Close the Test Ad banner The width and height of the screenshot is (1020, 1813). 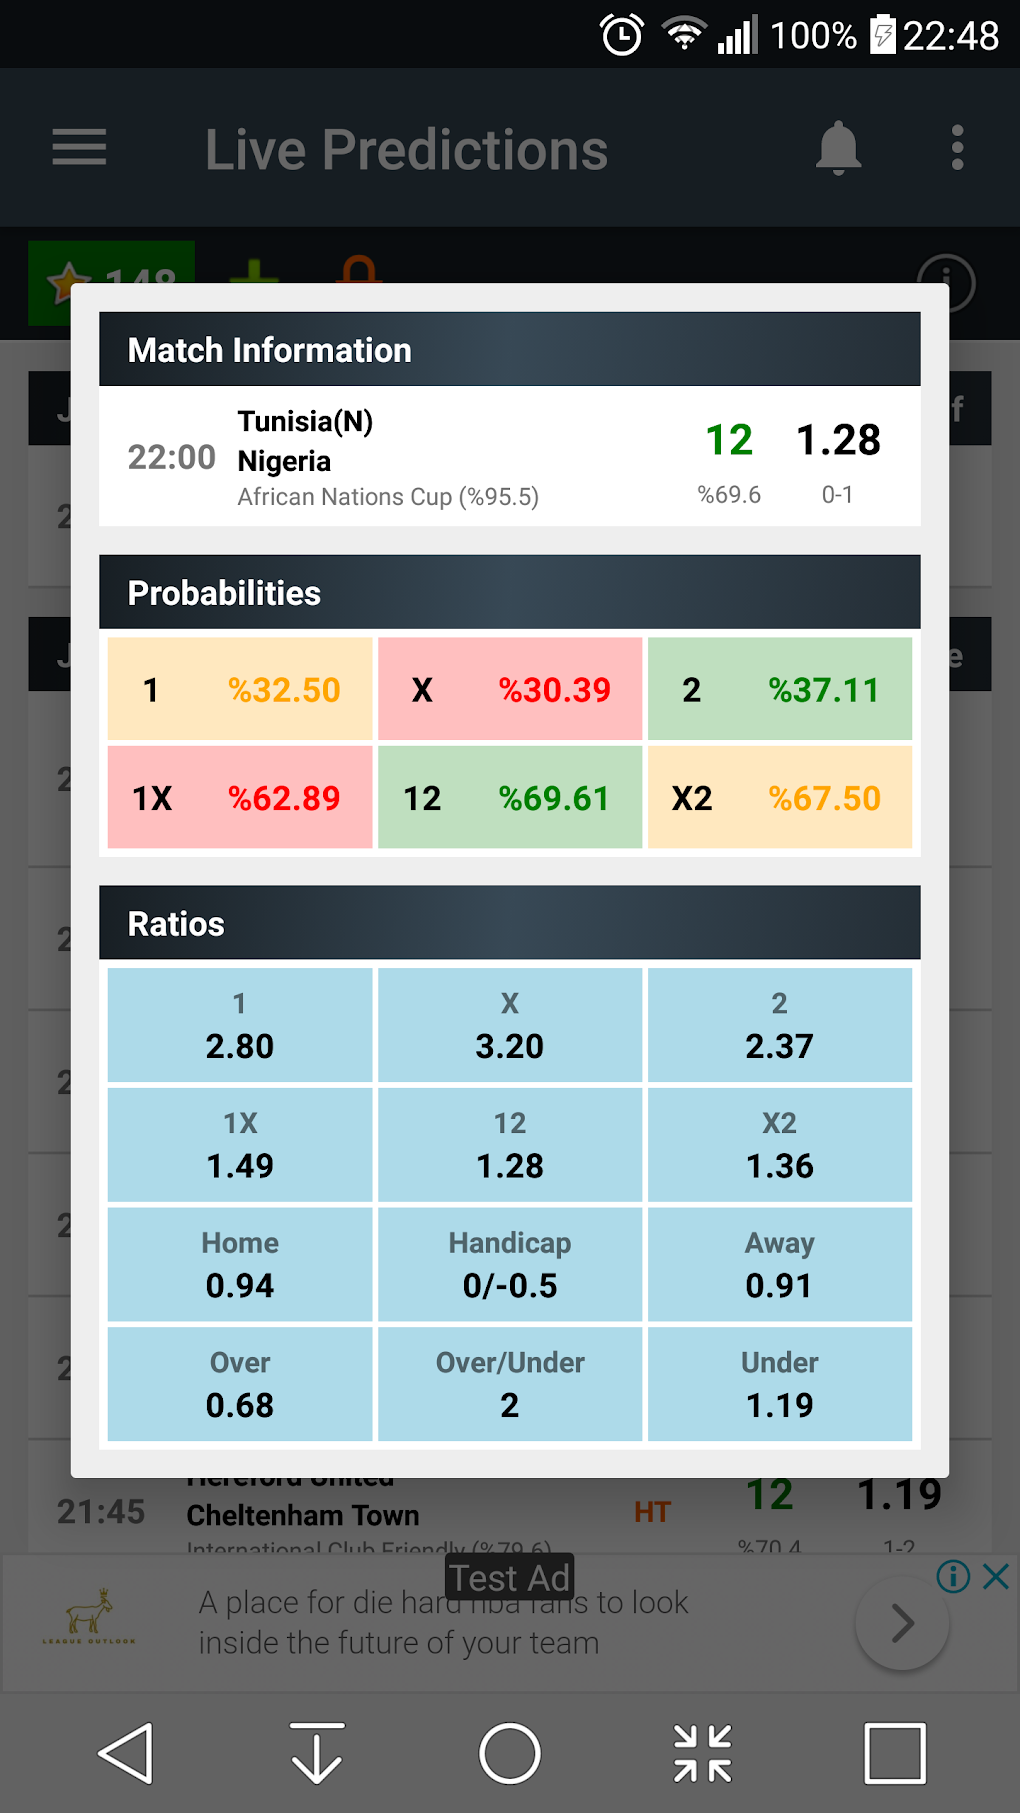pos(996,1577)
